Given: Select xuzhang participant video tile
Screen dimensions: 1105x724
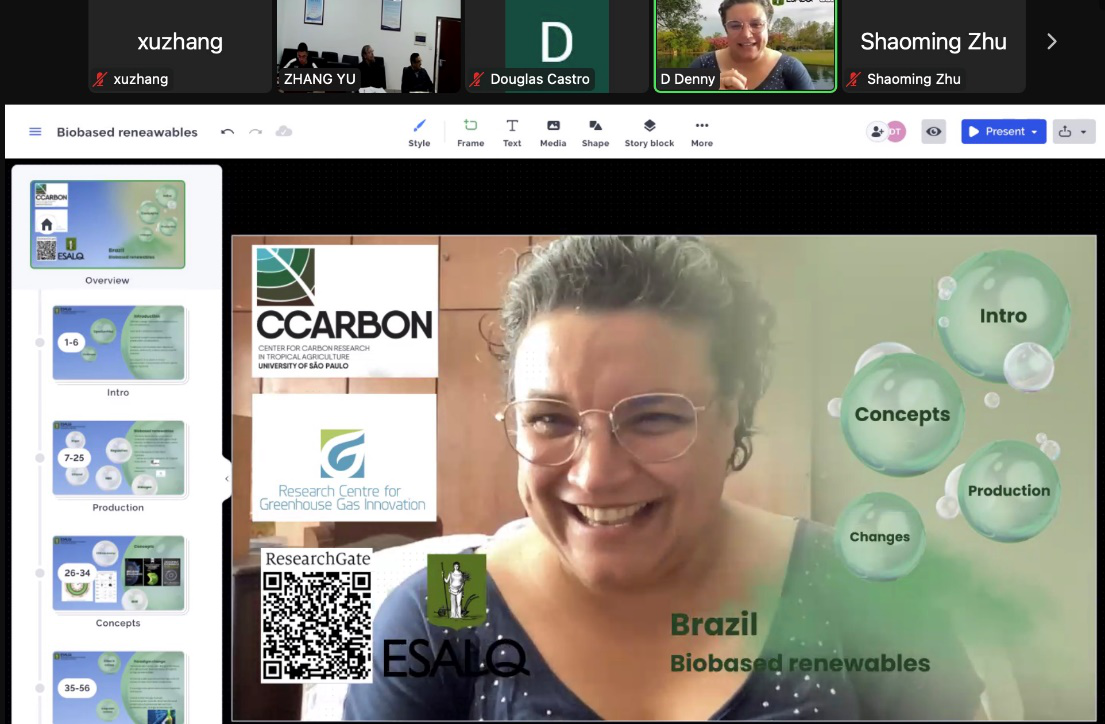Looking at the screenshot, I should coord(180,46).
